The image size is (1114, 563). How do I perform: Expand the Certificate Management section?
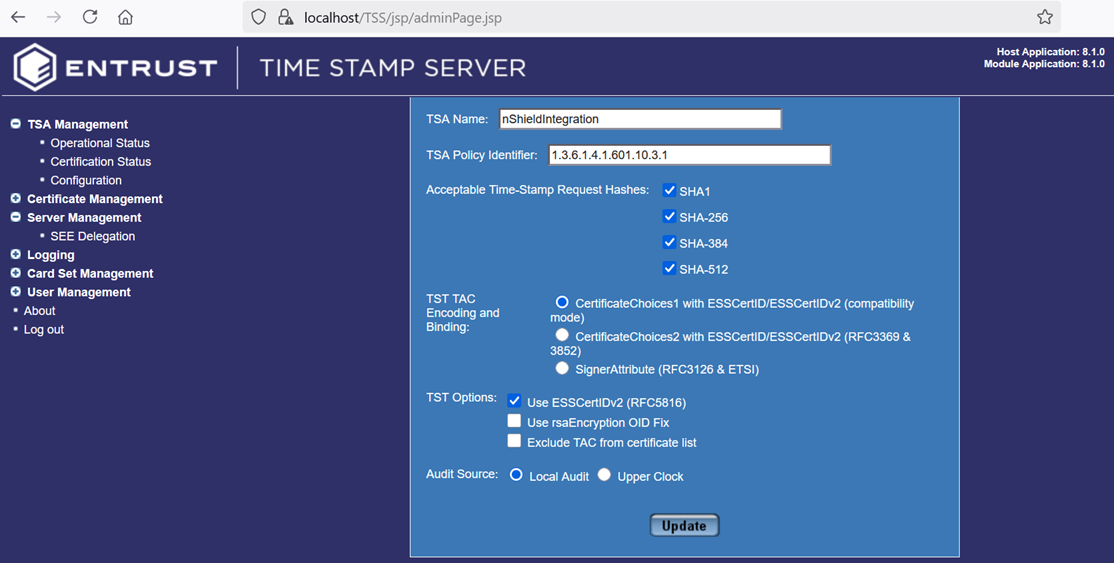(16, 198)
